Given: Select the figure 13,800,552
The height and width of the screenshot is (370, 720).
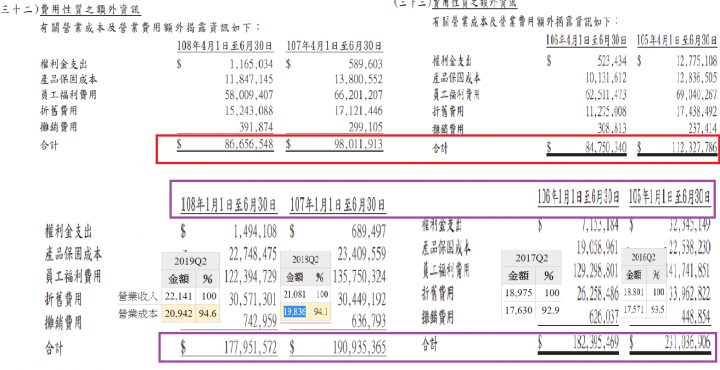Looking at the screenshot, I should [359, 79].
